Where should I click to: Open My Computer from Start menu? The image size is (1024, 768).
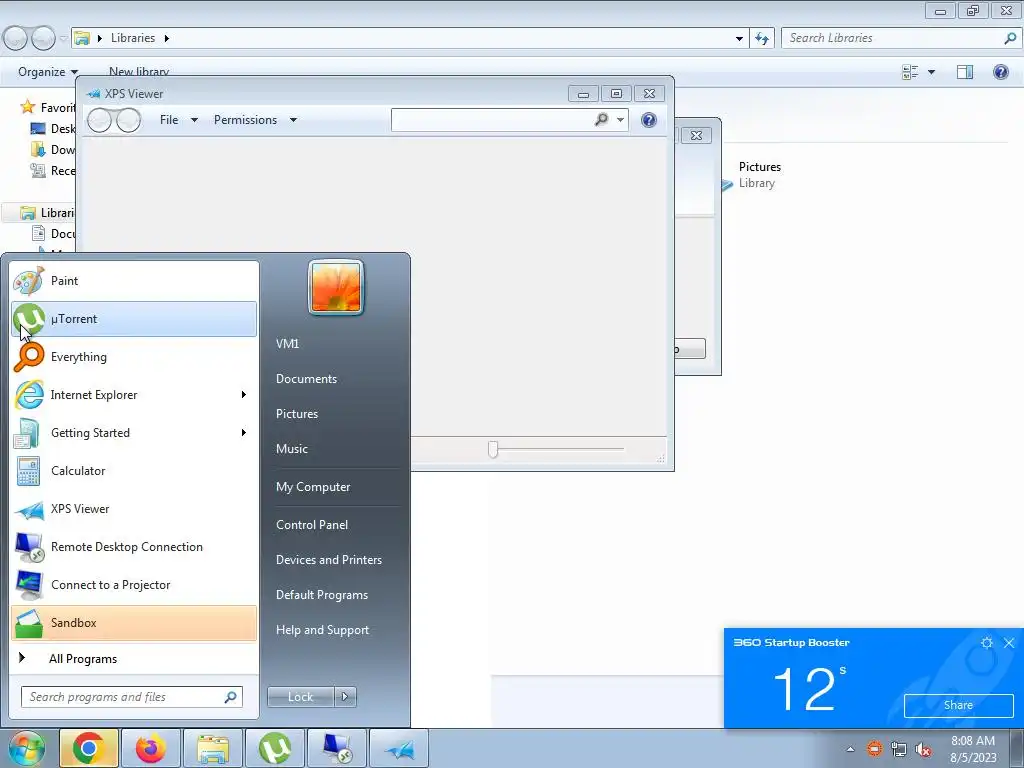(313, 487)
